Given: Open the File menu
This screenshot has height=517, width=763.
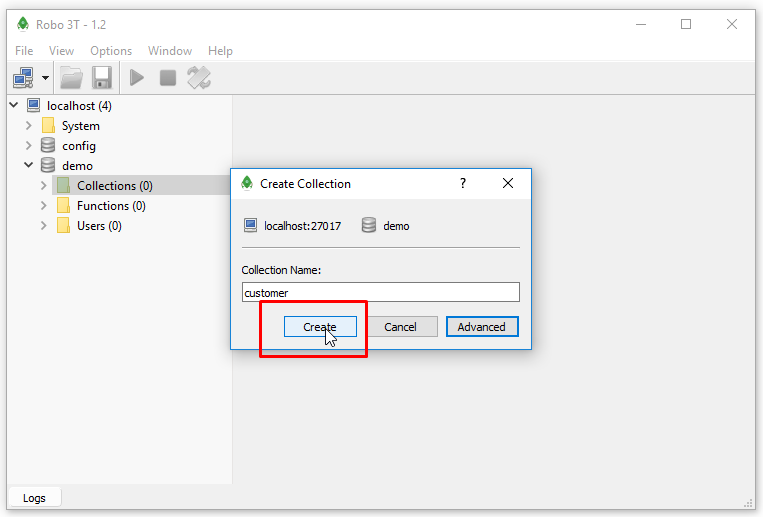Looking at the screenshot, I should point(24,51).
